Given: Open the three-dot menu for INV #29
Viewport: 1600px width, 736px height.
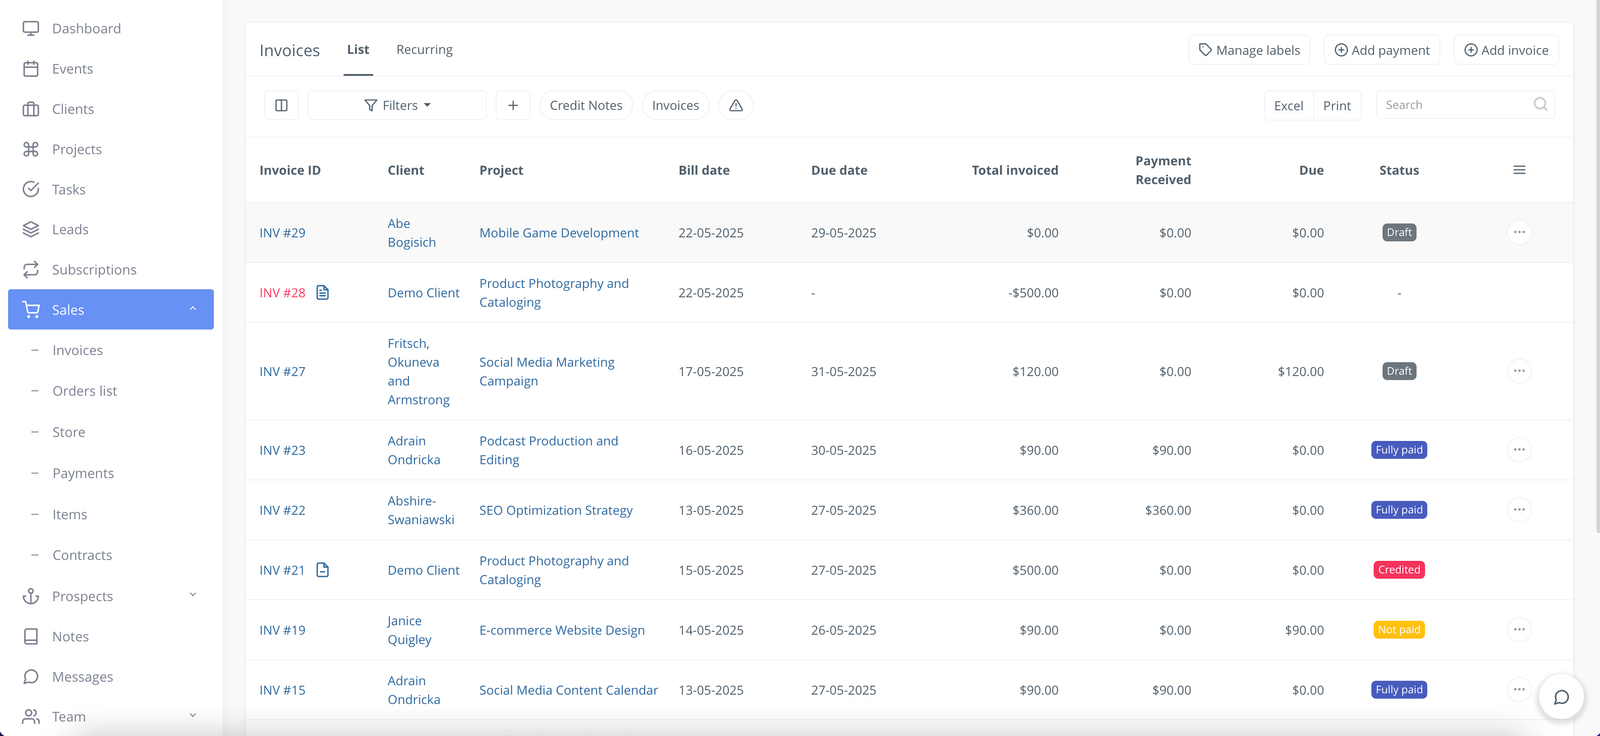Looking at the screenshot, I should (x=1518, y=232).
